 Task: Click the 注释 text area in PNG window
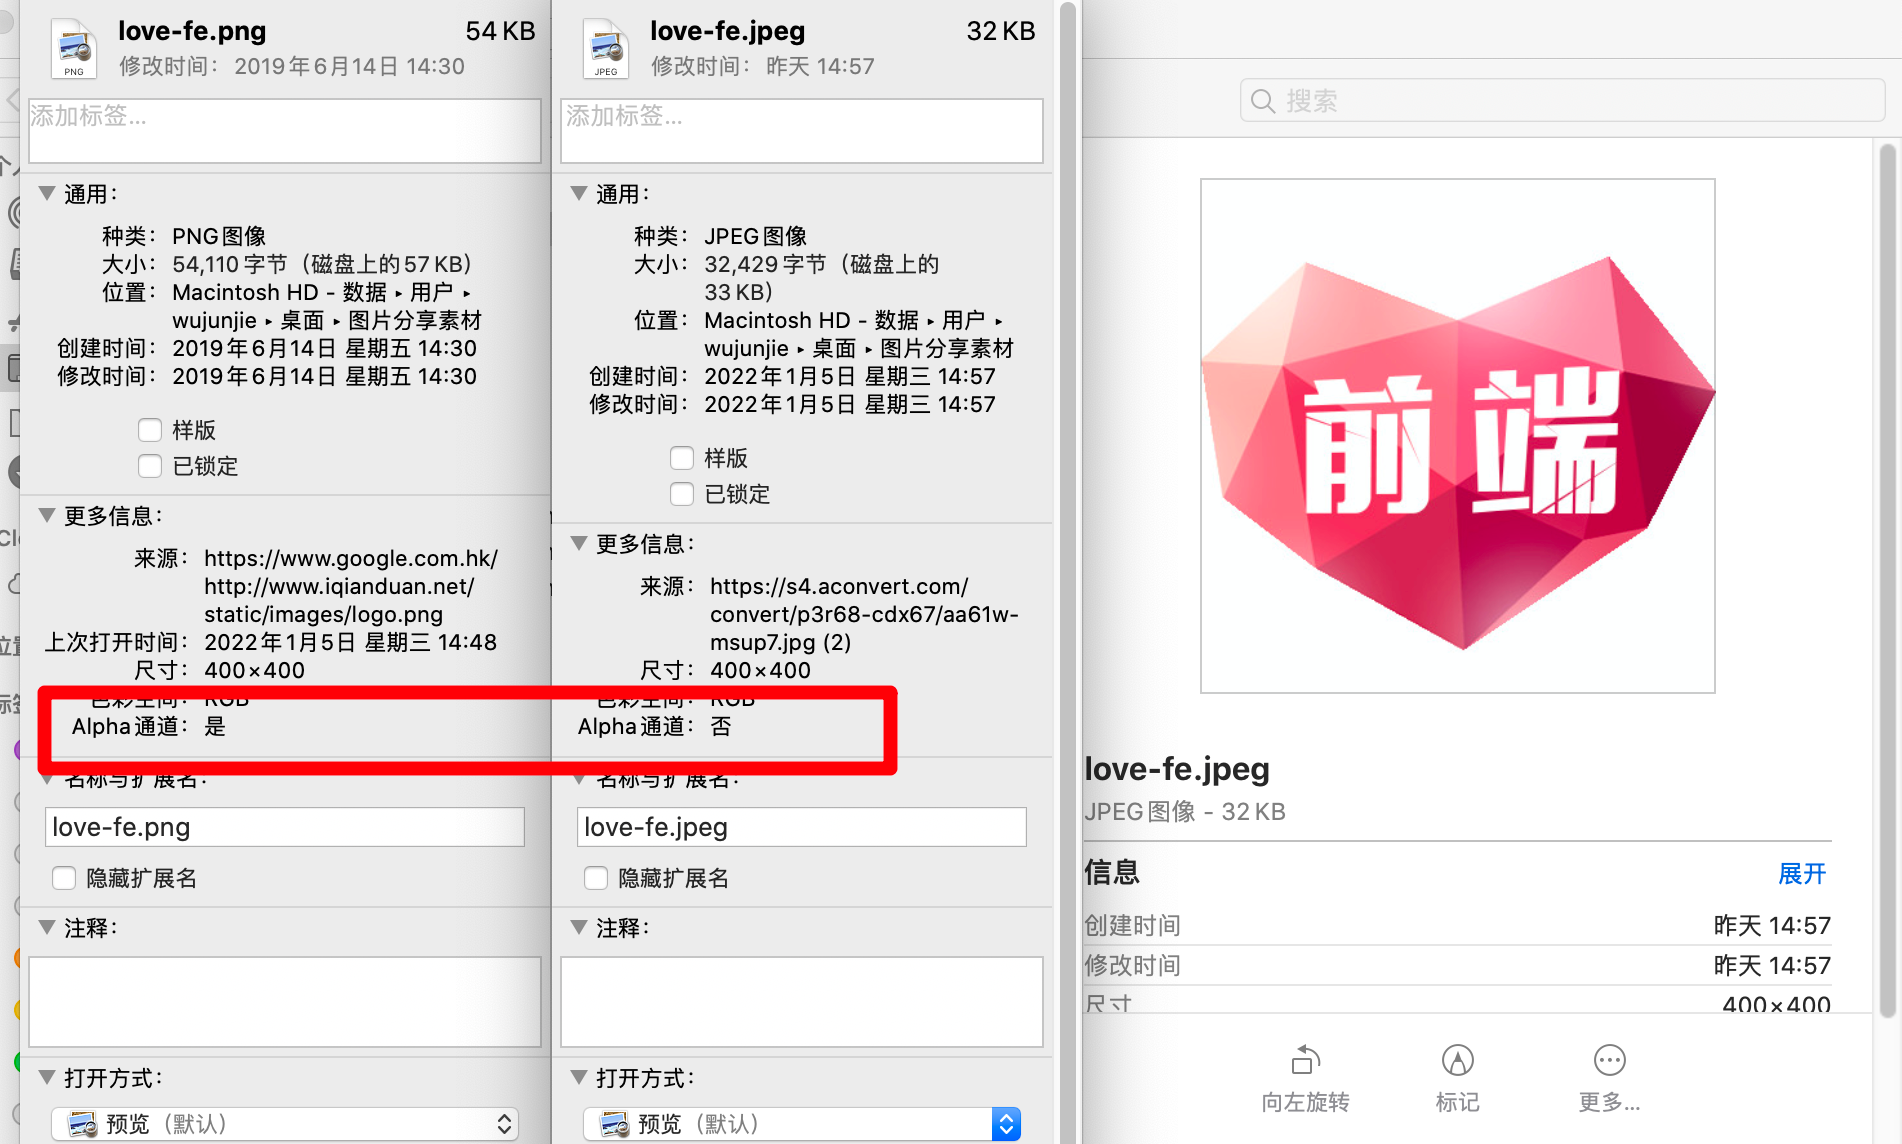tap(285, 1002)
